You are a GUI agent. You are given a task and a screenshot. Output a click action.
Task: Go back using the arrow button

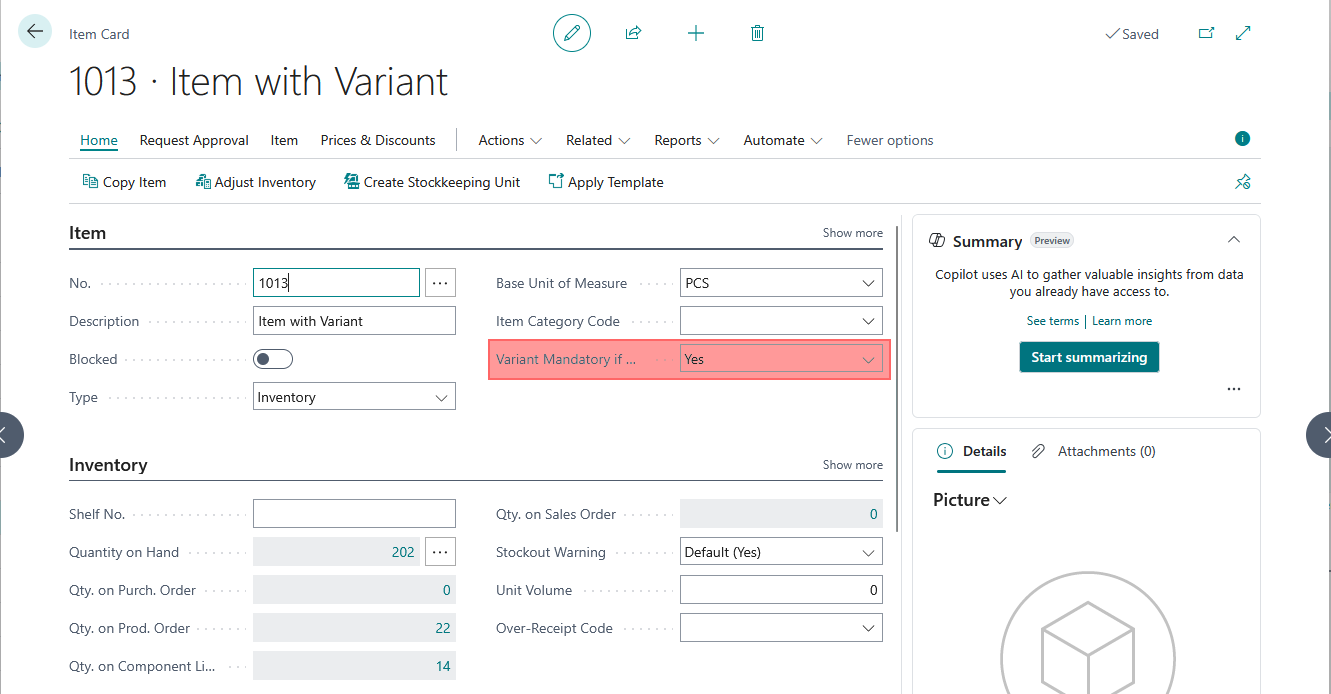(x=35, y=32)
